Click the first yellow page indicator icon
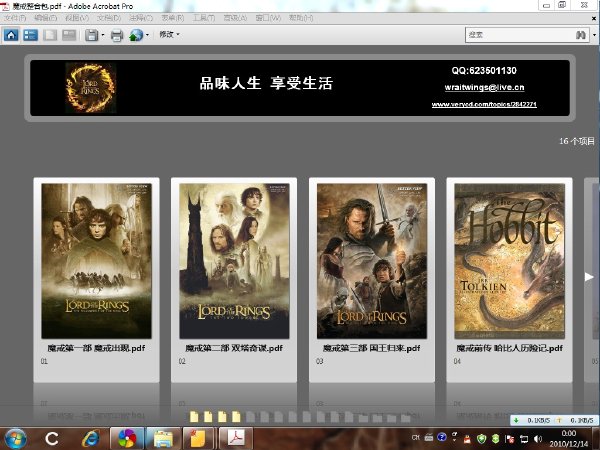 pos(194,416)
